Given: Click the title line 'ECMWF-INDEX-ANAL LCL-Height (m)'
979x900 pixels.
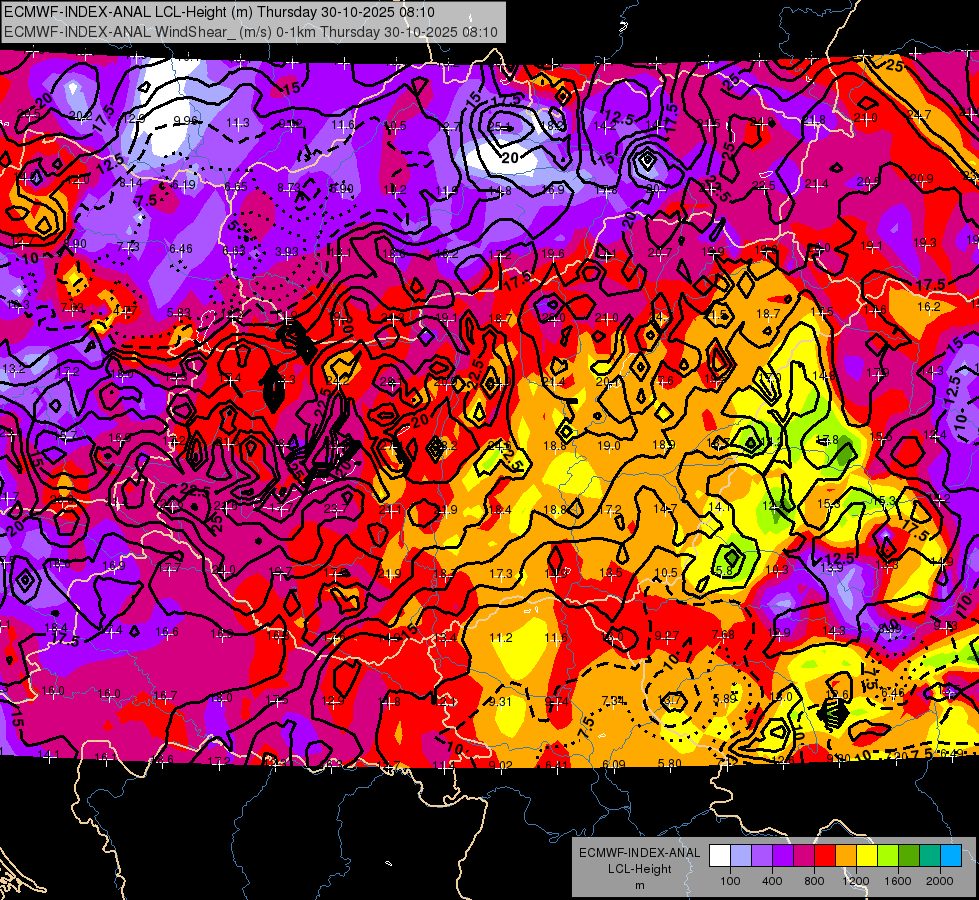Looking at the screenshot, I should click(129, 12).
